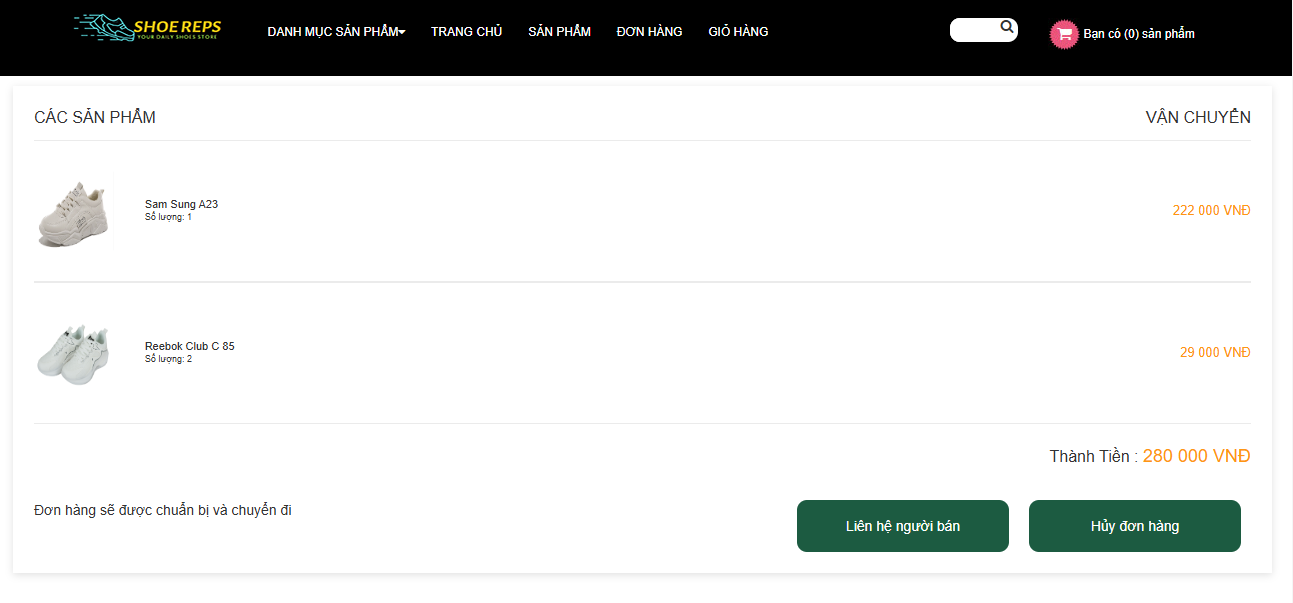This screenshot has height=603, width=1293.
Task: Select the Sam Sung A23 product name
Action: coord(181,204)
